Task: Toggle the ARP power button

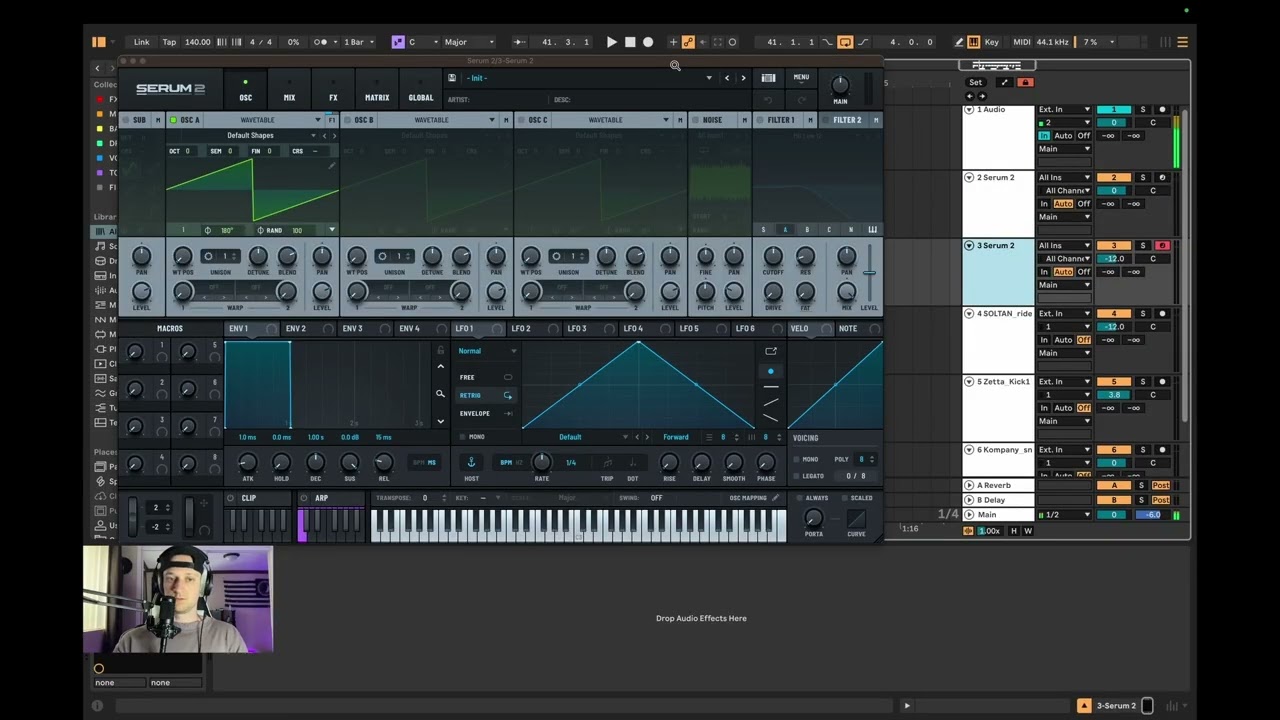Action: click(x=305, y=498)
